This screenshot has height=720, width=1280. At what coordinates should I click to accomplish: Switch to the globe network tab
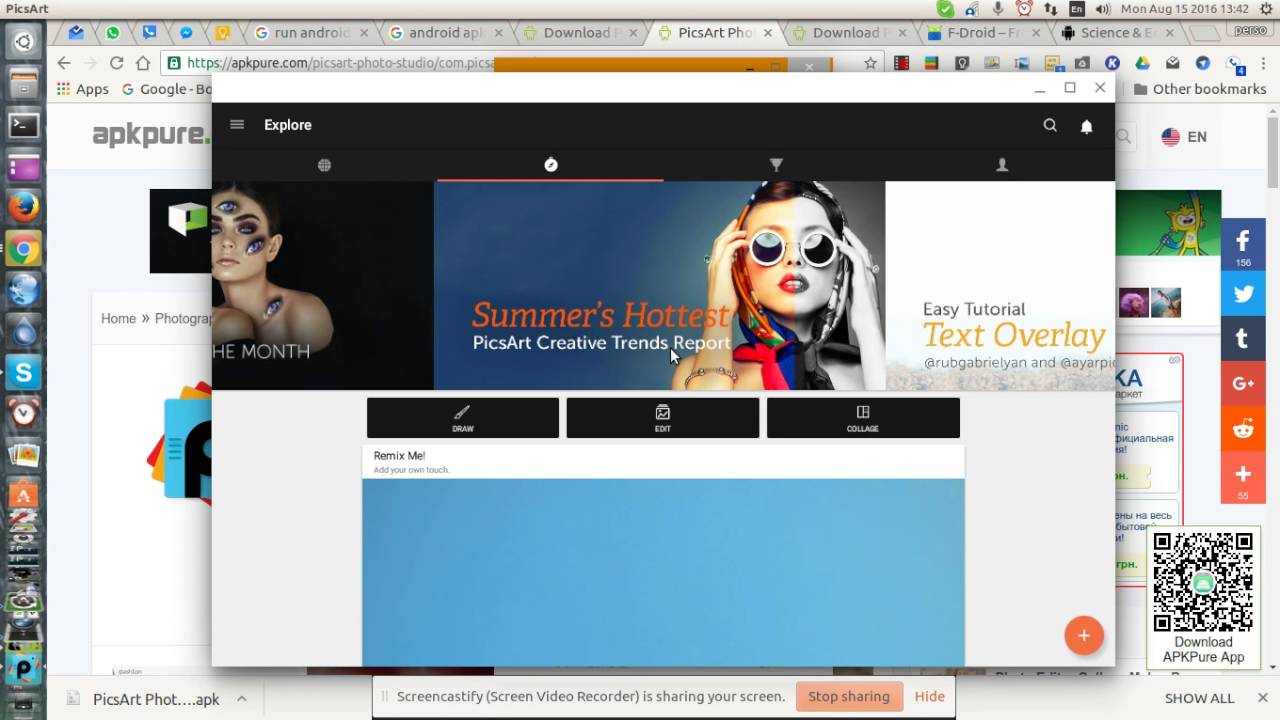click(x=324, y=165)
